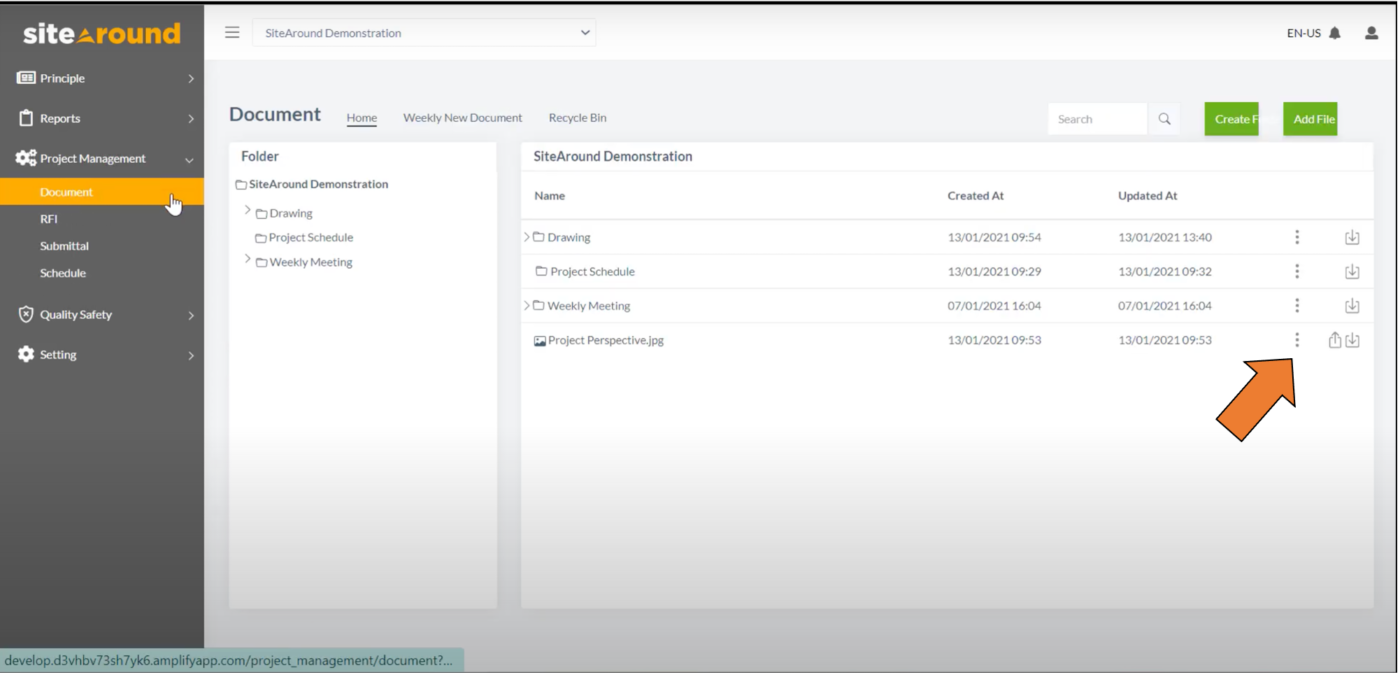
Task: Click the download icon for Weekly Meeting
Action: 1353,305
